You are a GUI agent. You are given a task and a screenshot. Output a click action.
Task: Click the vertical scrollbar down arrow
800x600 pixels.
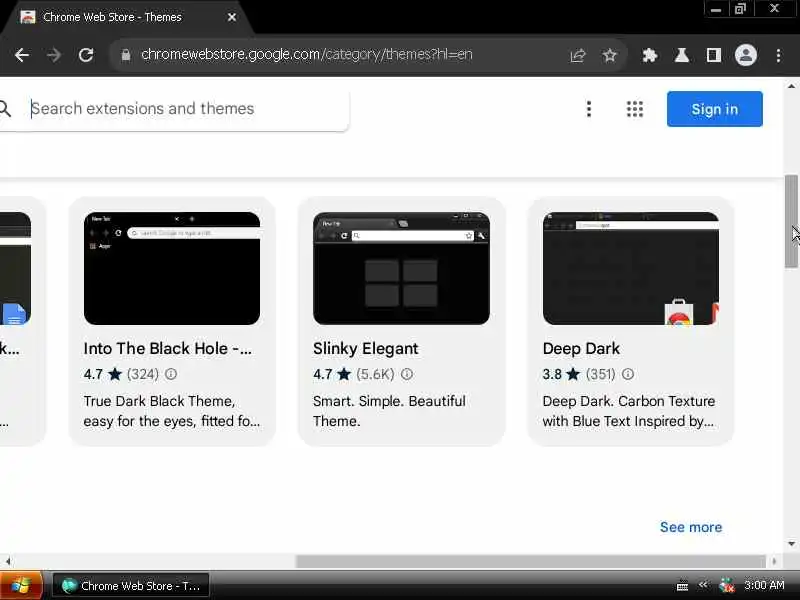click(x=791, y=544)
